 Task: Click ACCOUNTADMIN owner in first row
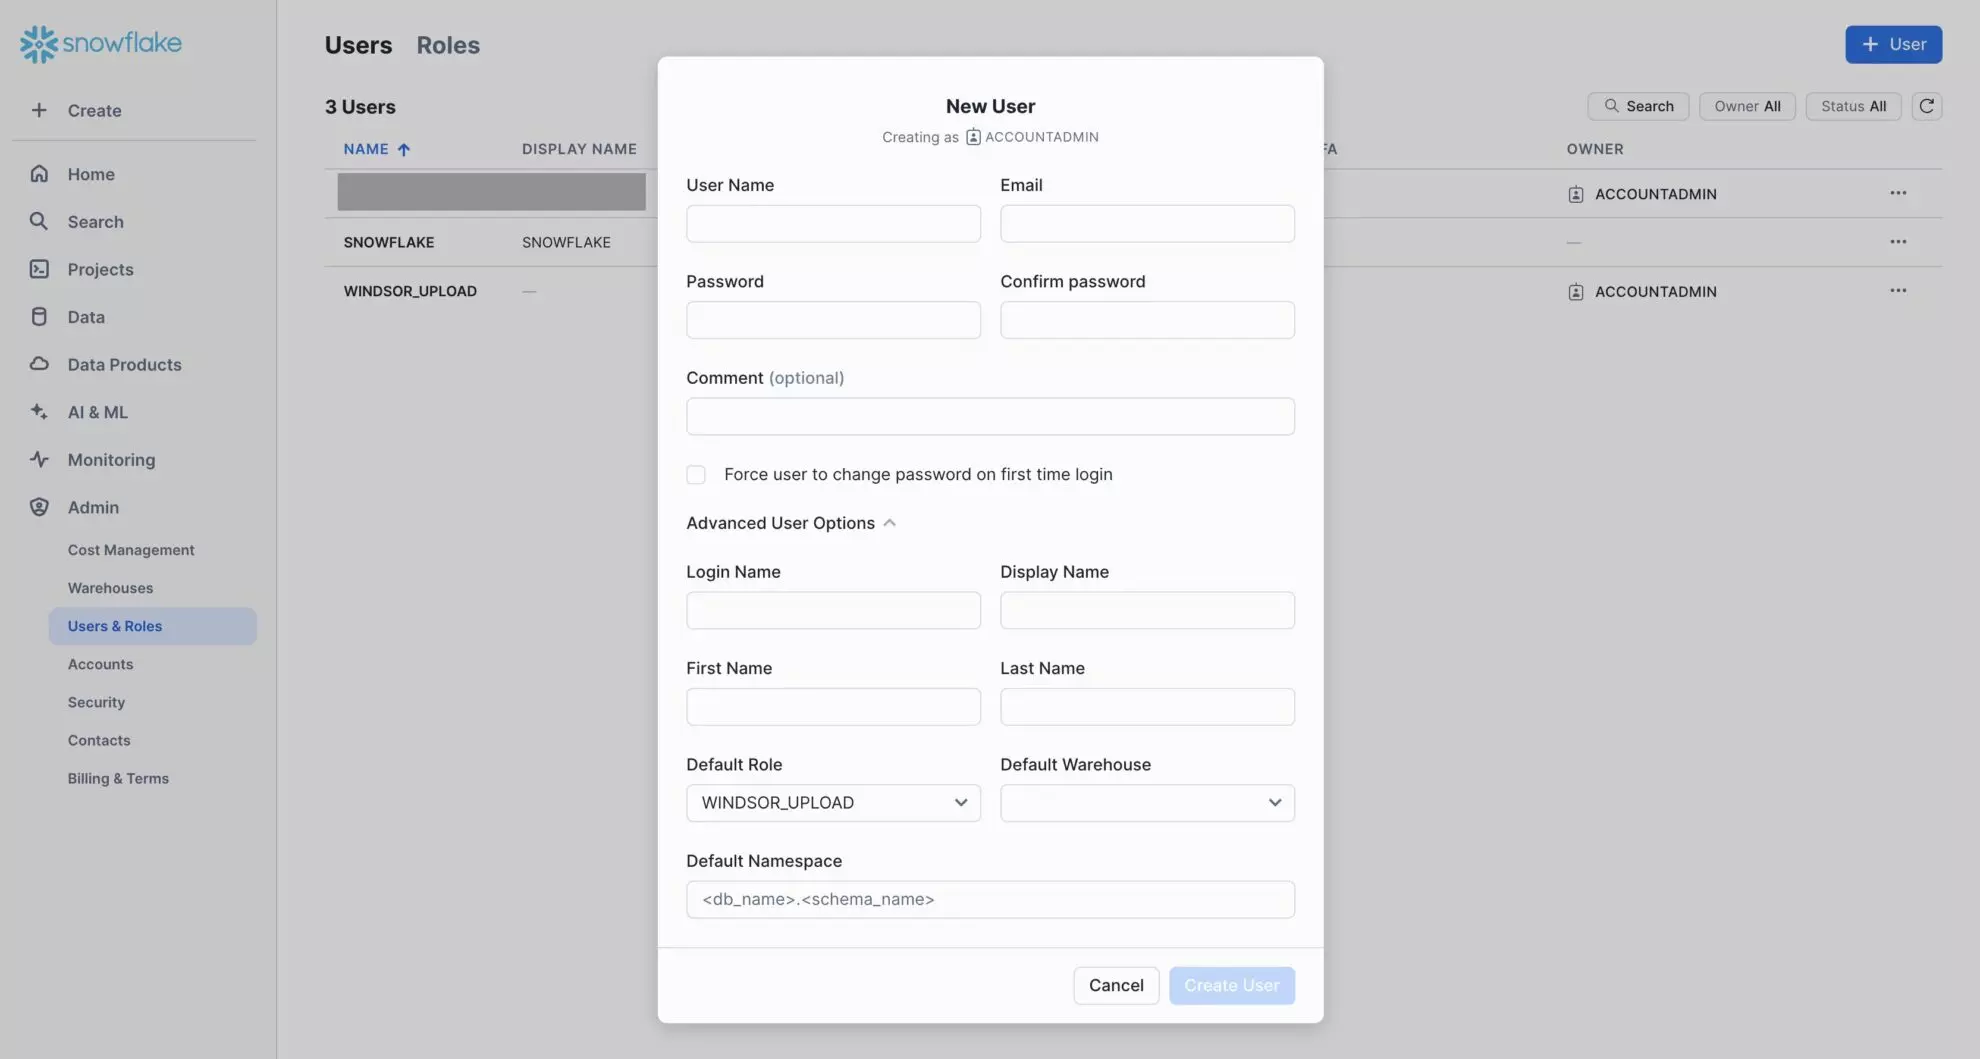1655,194
